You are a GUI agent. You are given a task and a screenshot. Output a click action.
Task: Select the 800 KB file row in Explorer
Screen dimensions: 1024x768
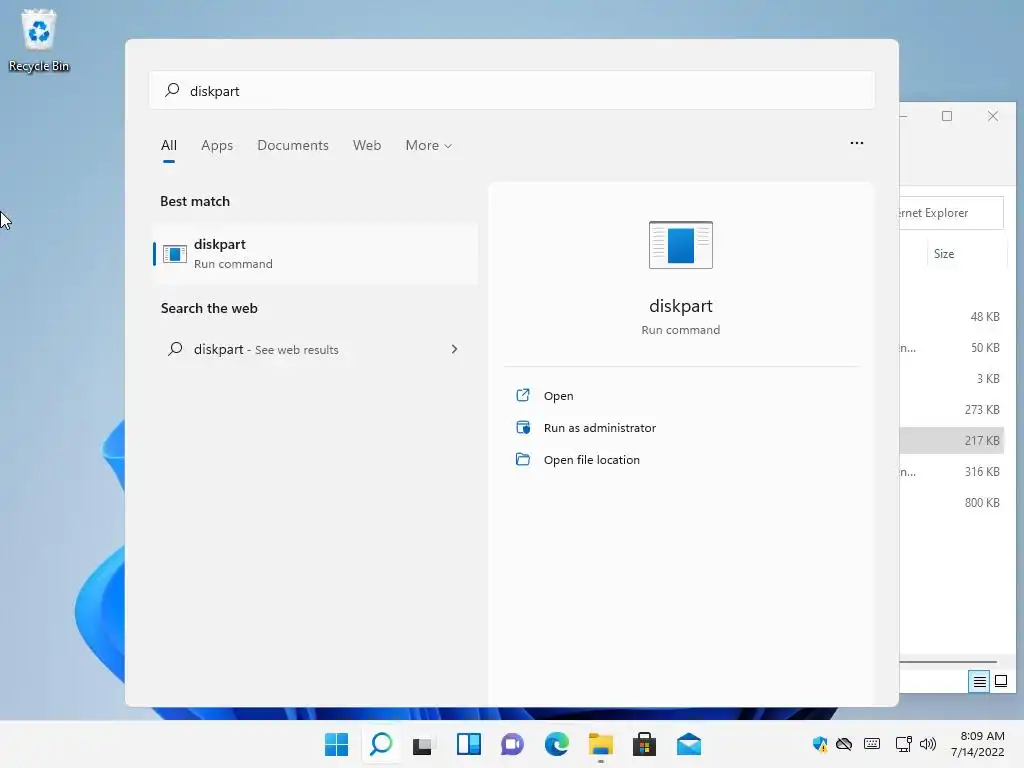[951, 502]
